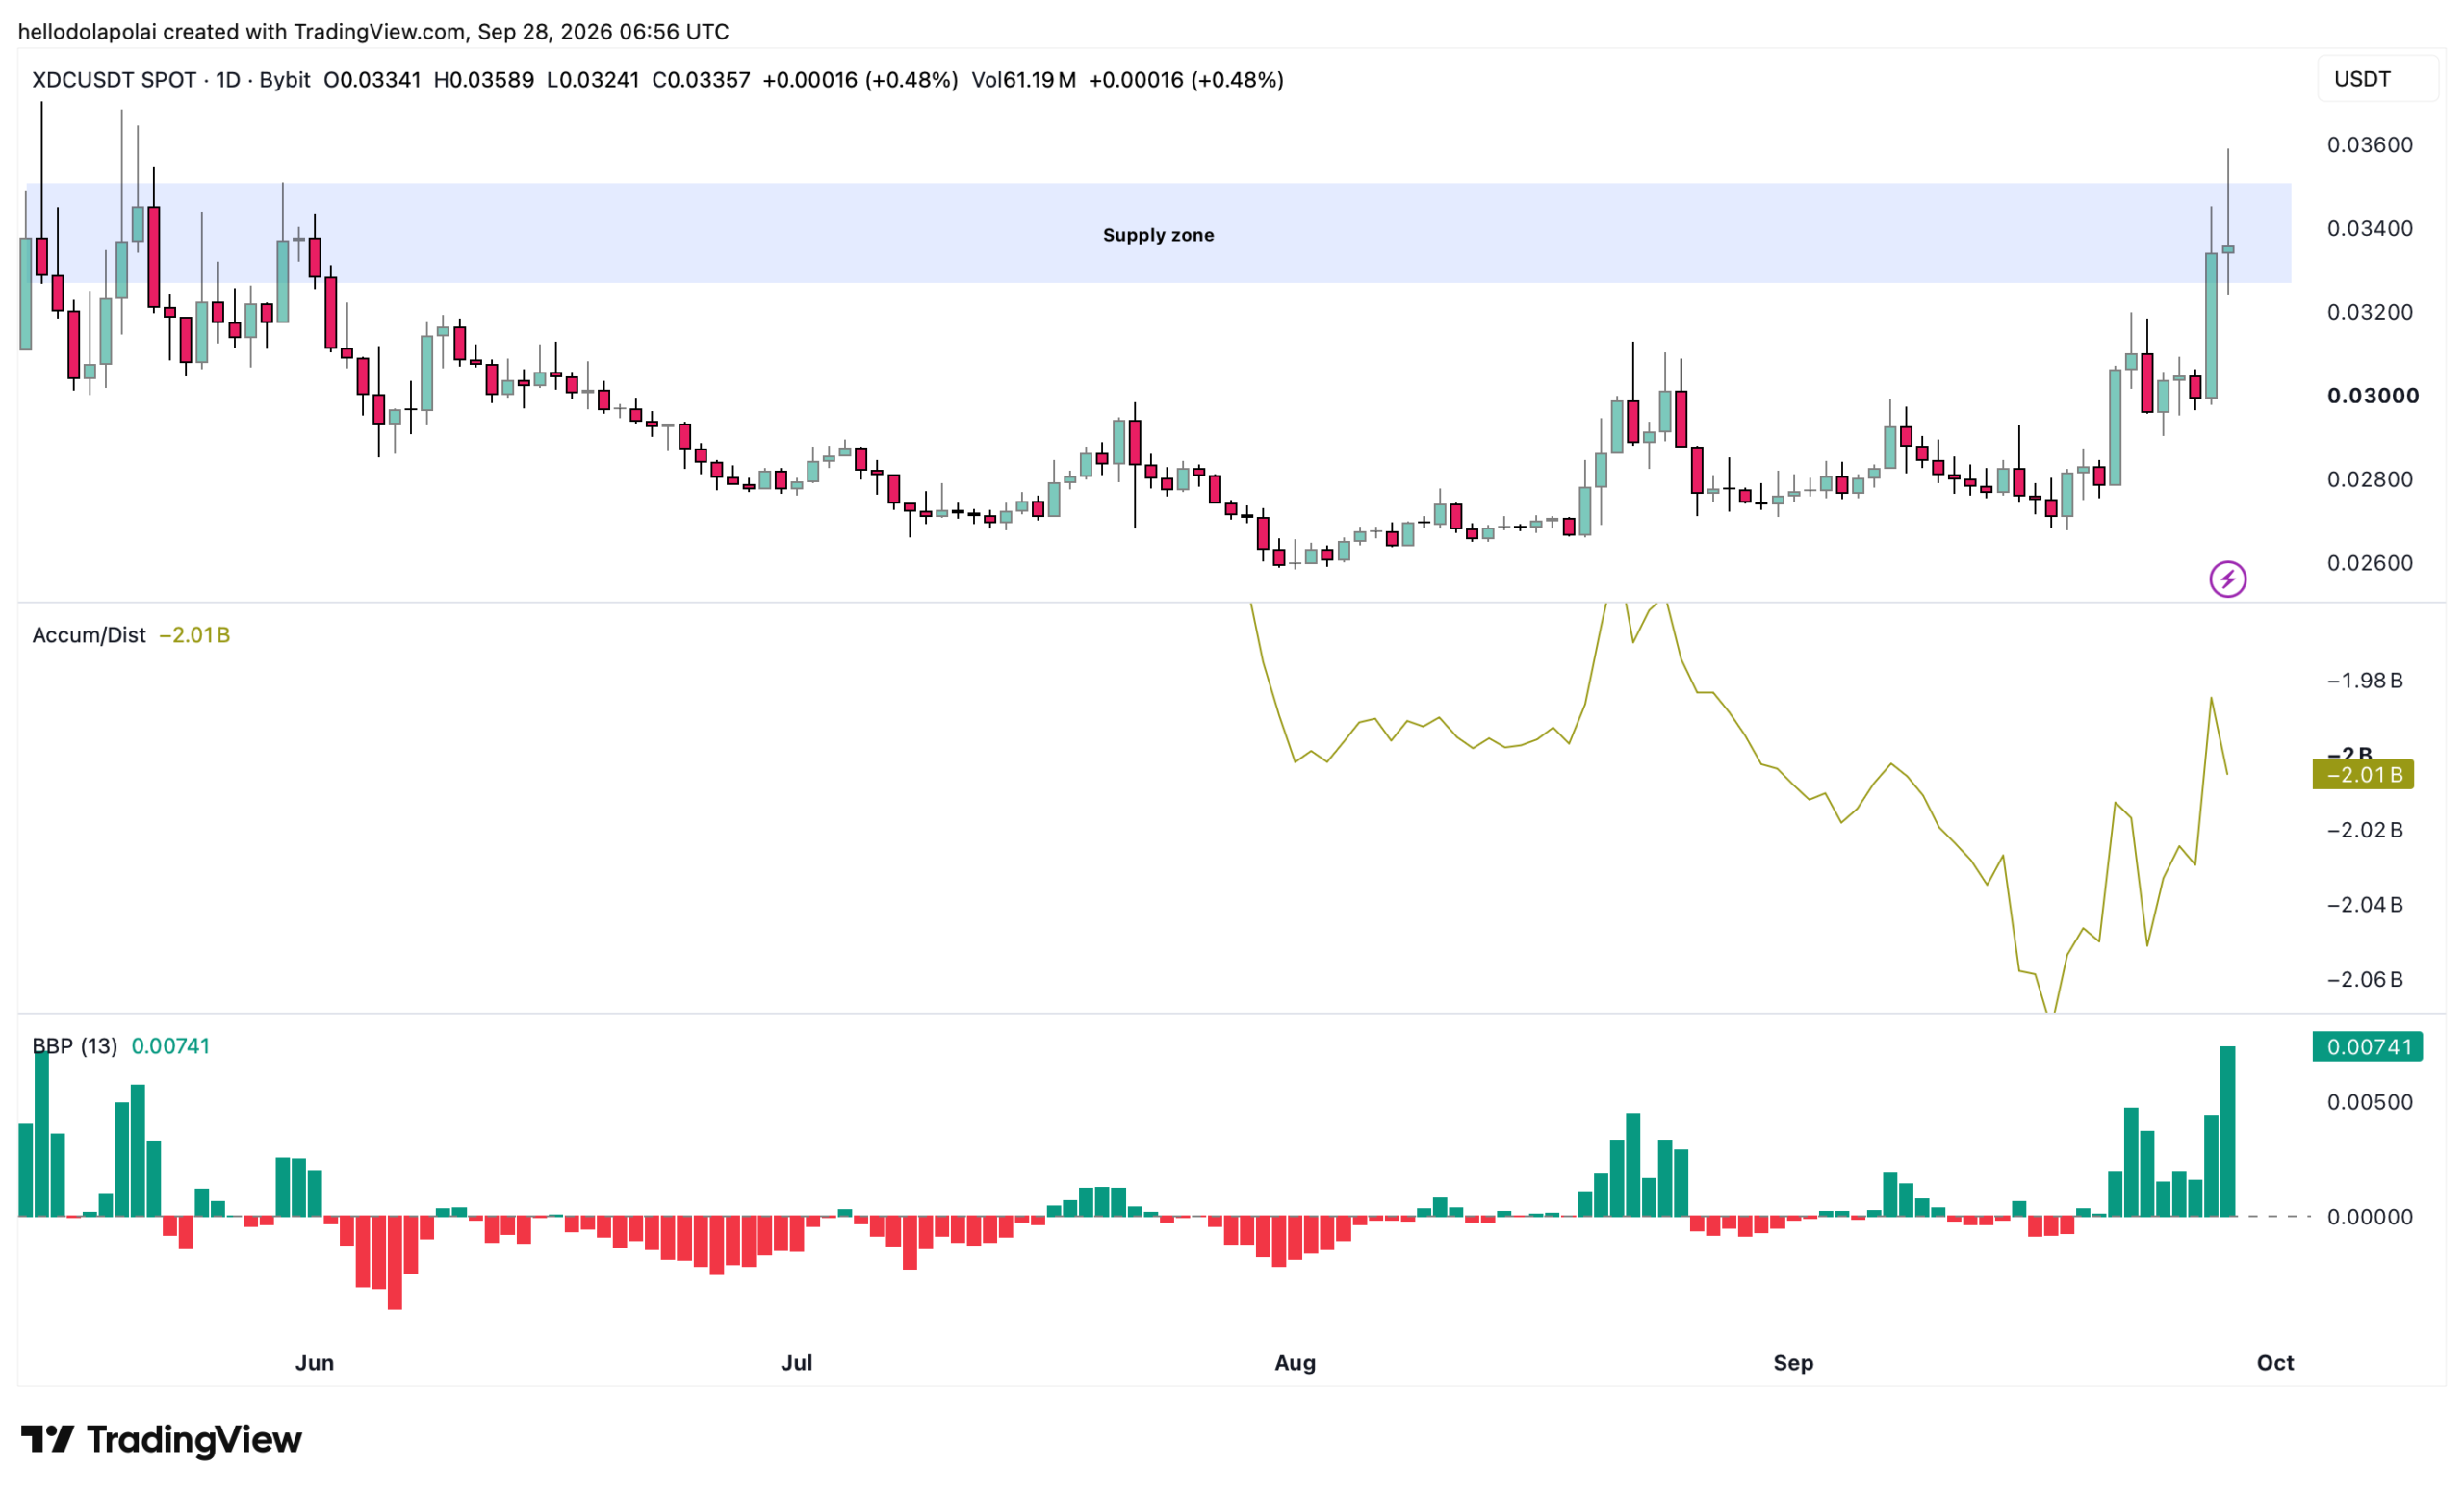The height and width of the screenshot is (1493, 2464).
Task: Click the green 0.00741 value tag
Action: pyautogui.click(x=2367, y=1046)
